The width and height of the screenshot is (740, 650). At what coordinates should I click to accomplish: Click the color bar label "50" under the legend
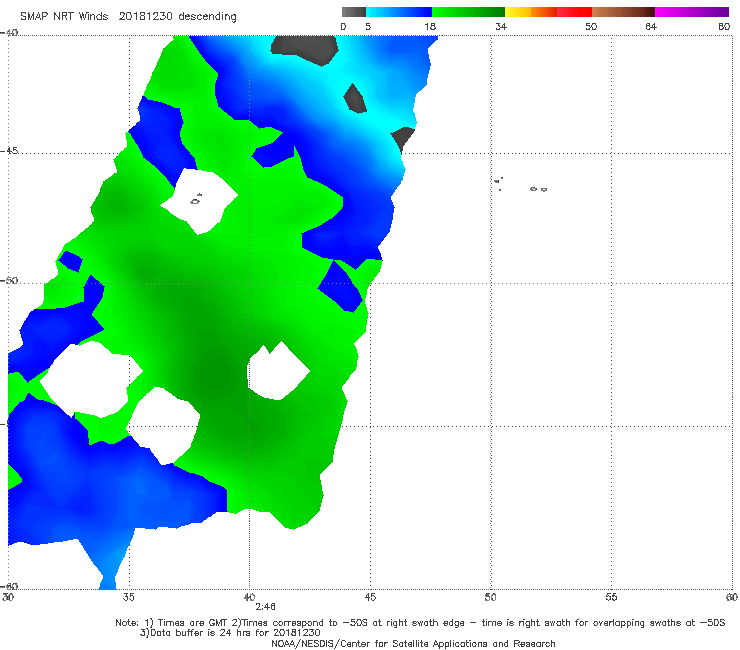coord(591,26)
